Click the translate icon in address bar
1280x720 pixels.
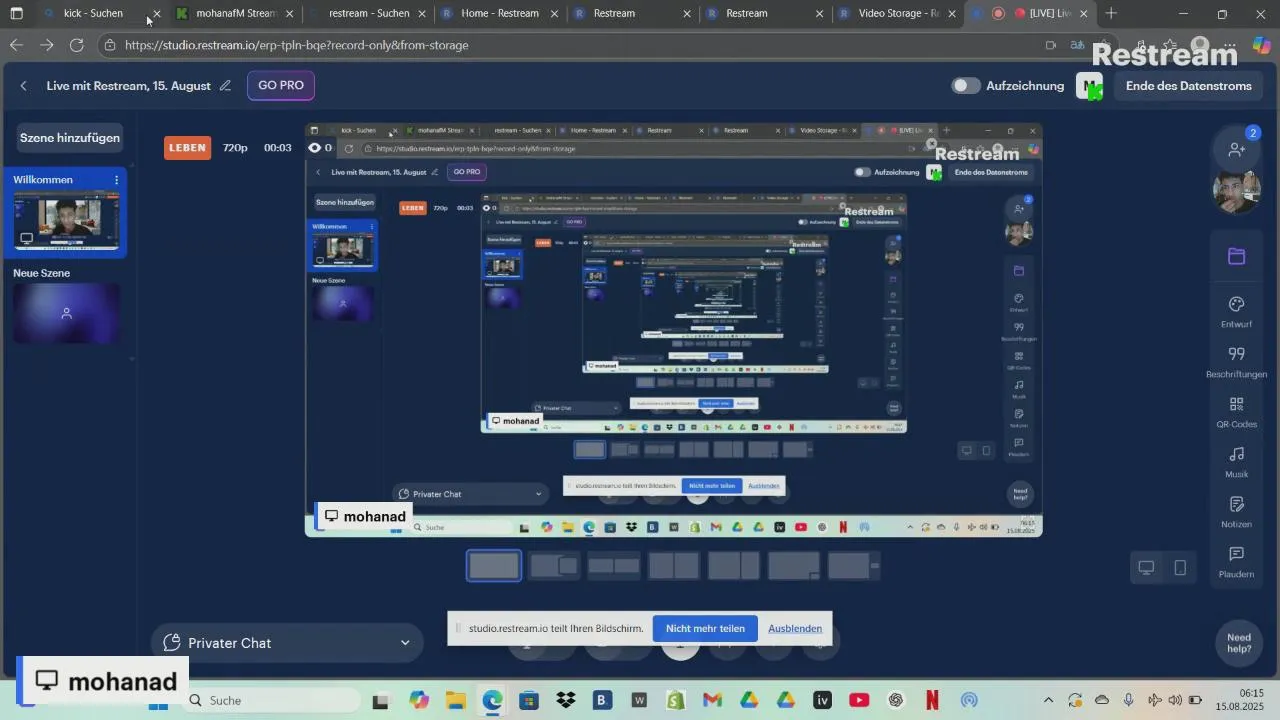(1077, 45)
